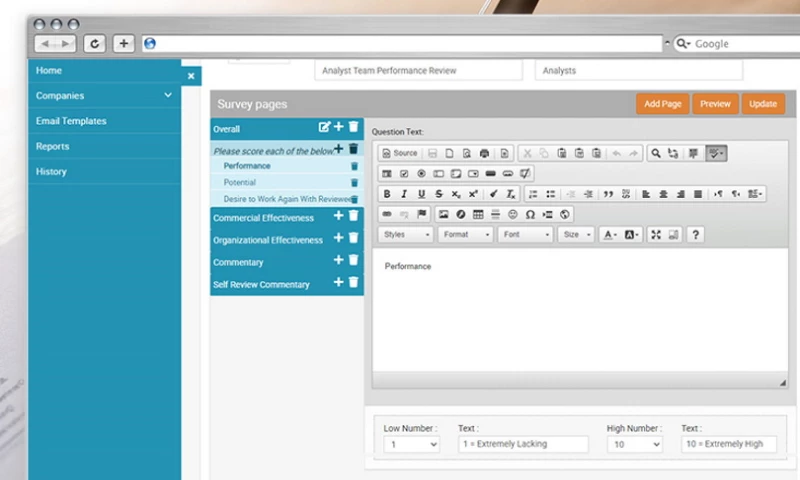Toggle Italic formatting

click(x=404, y=194)
